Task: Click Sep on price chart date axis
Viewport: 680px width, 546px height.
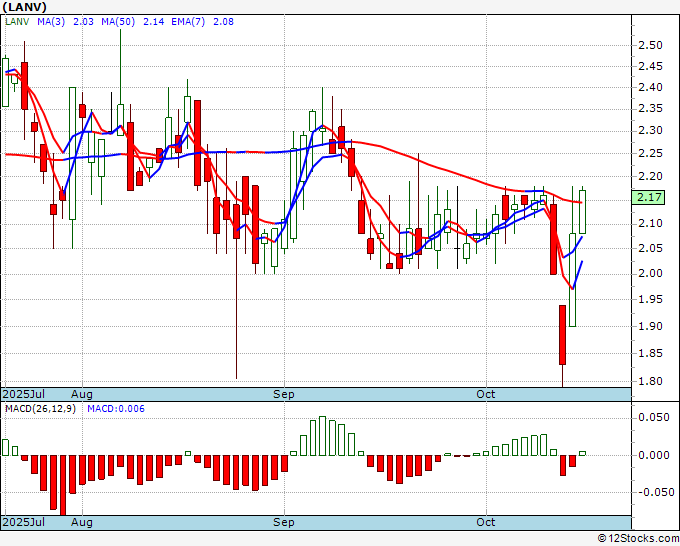Action: [284, 394]
